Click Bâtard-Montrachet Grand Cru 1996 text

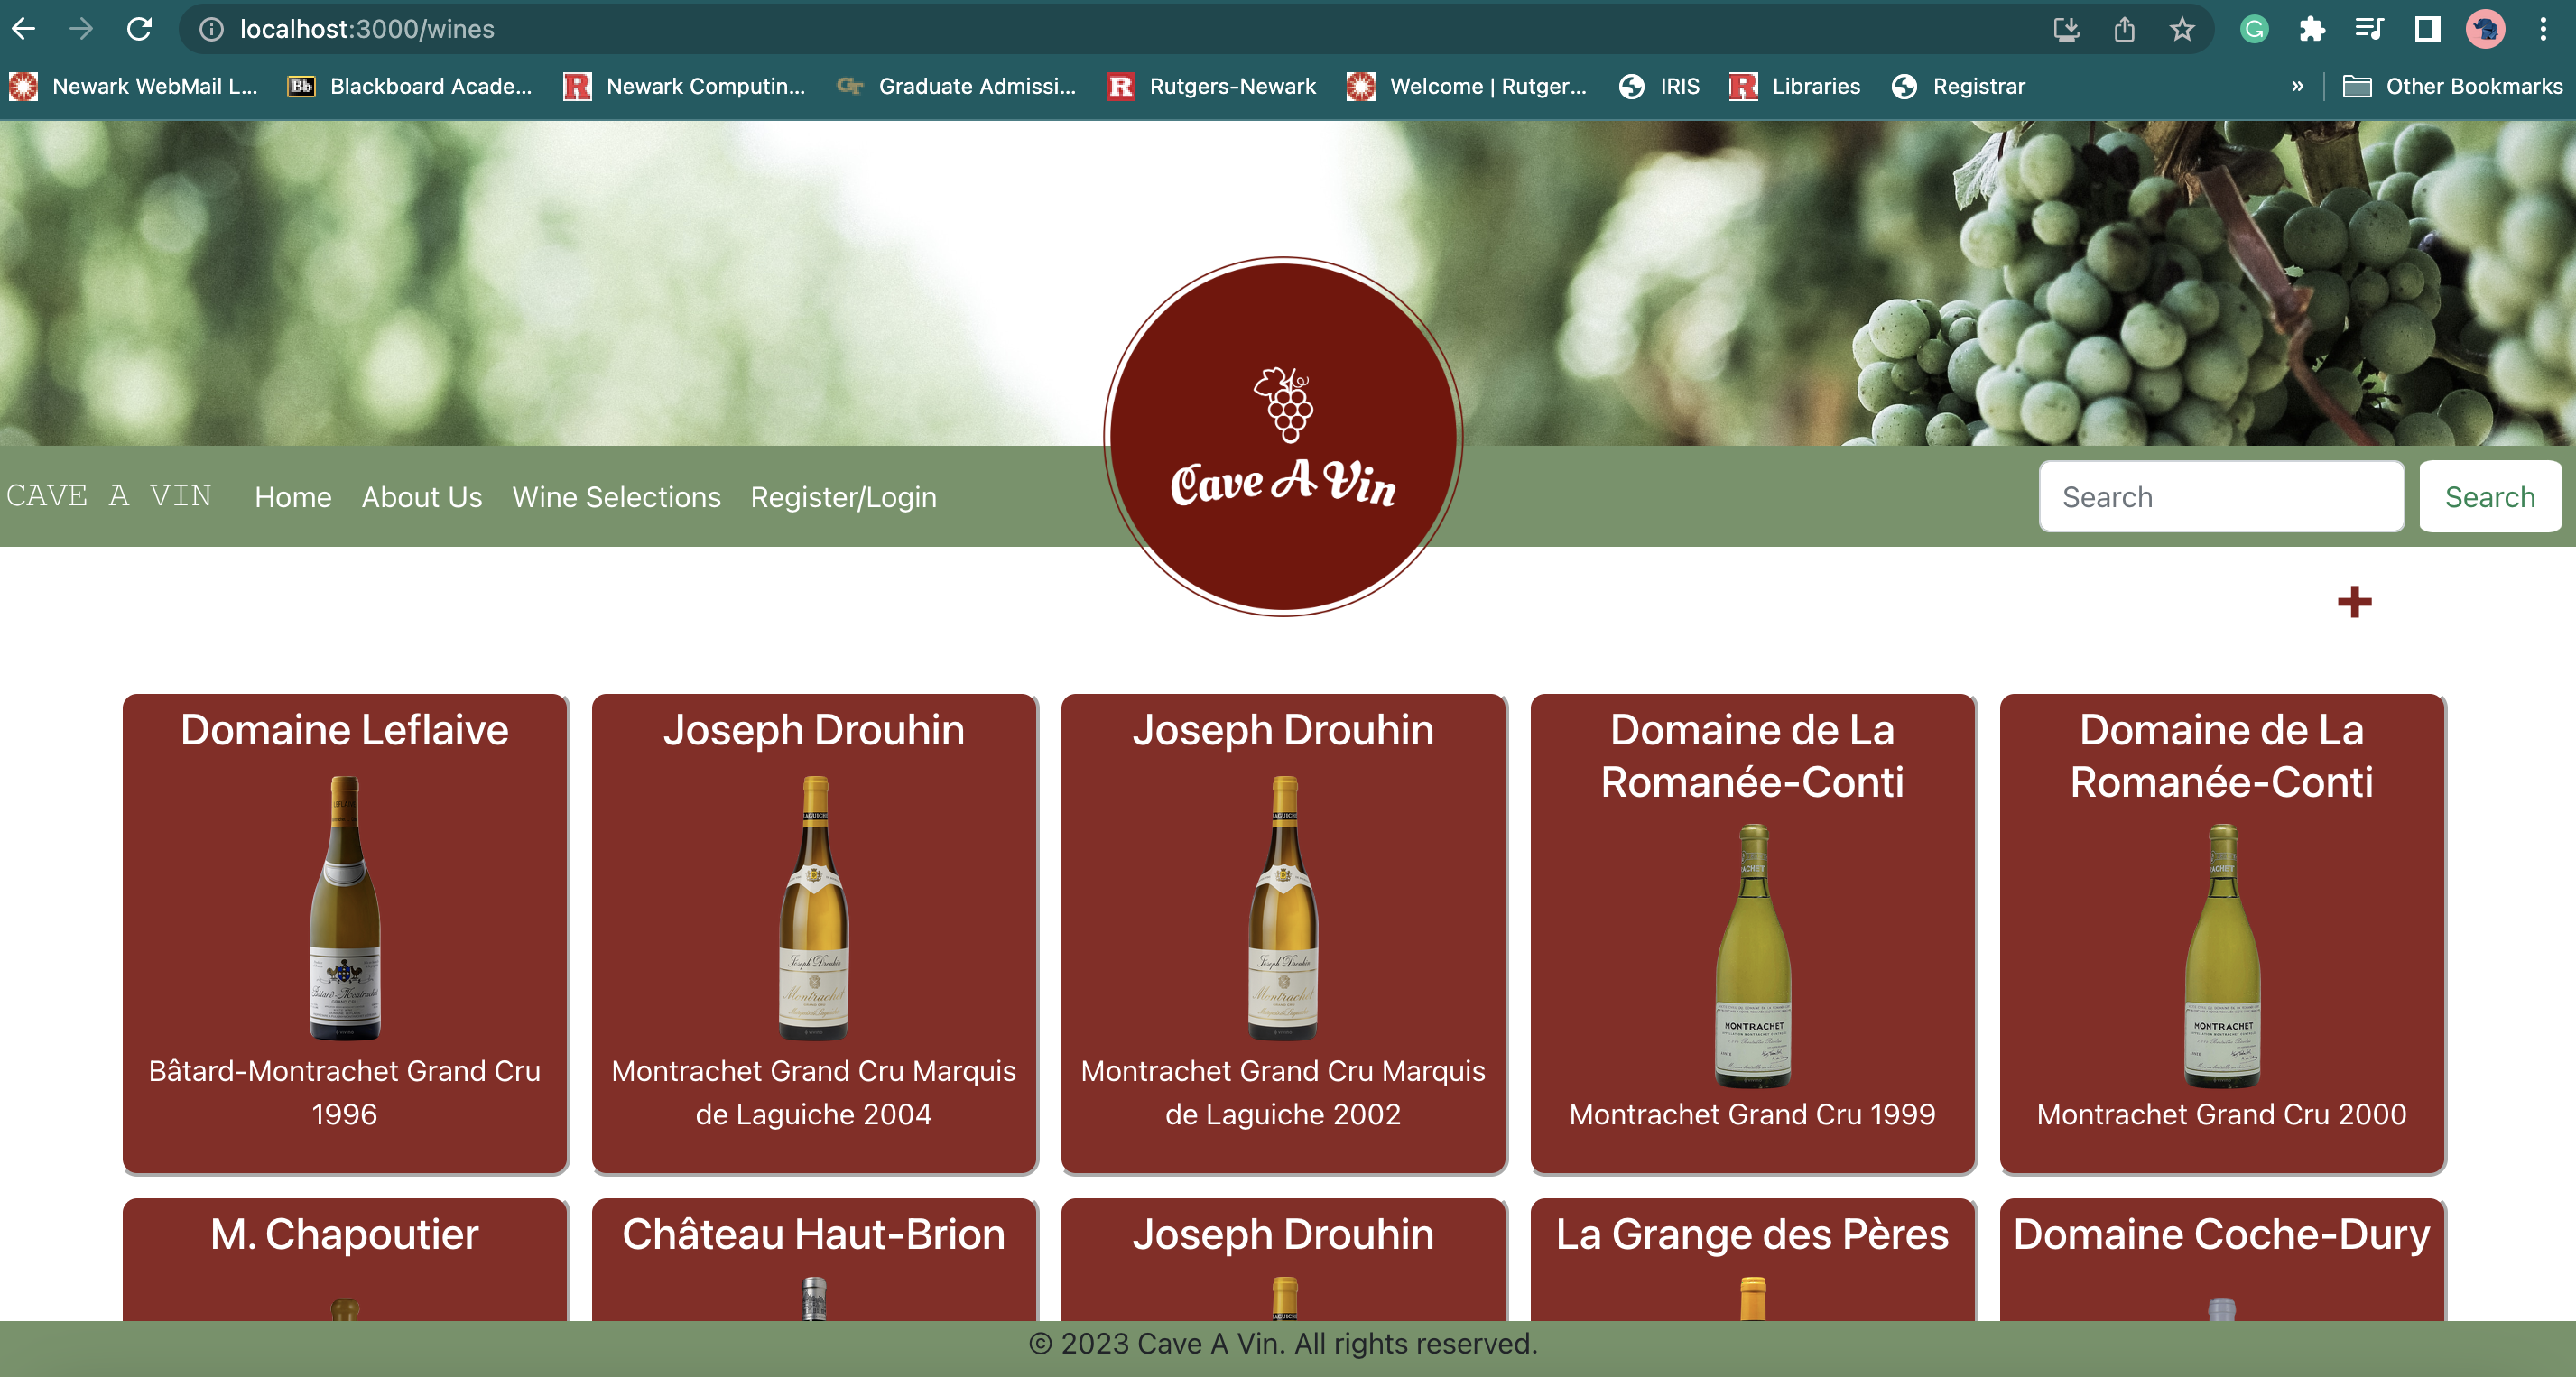(x=345, y=1092)
